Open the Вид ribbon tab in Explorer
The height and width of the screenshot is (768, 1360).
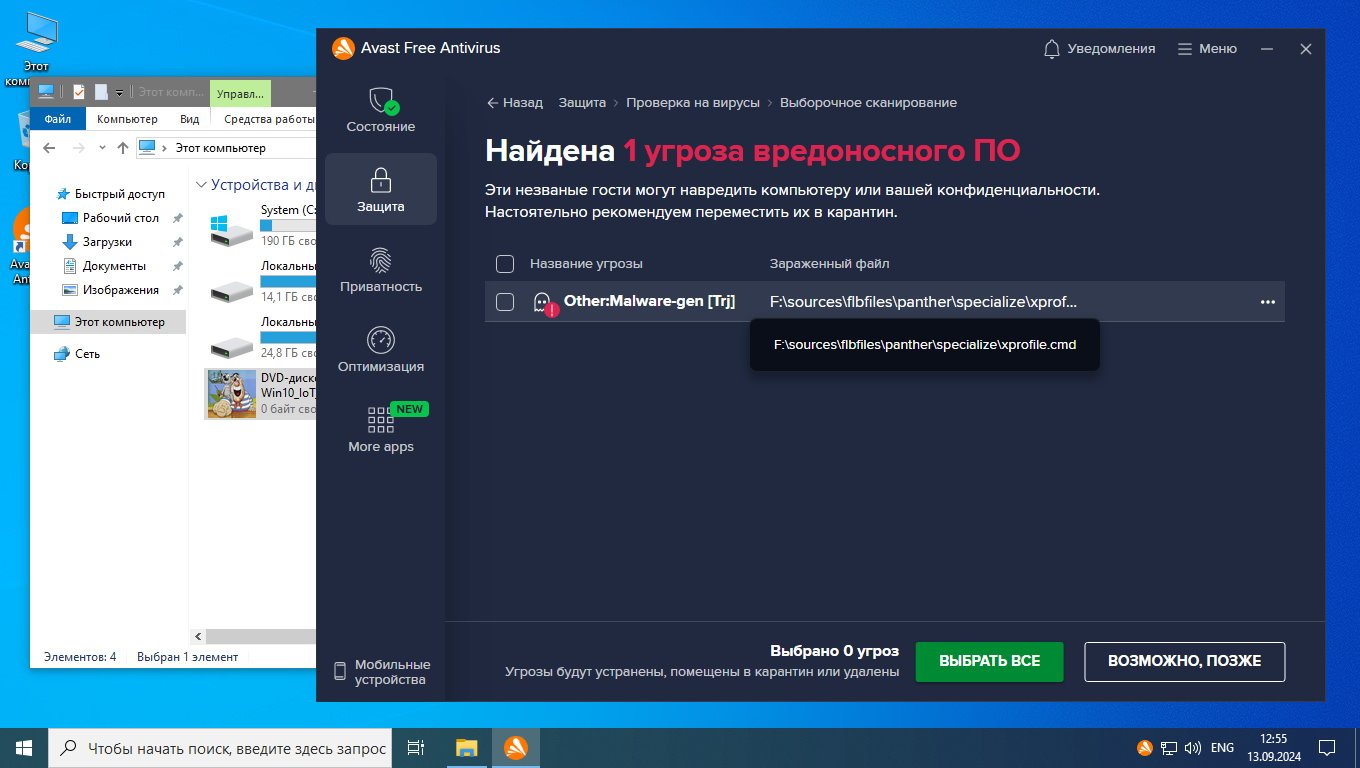pos(190,119)
